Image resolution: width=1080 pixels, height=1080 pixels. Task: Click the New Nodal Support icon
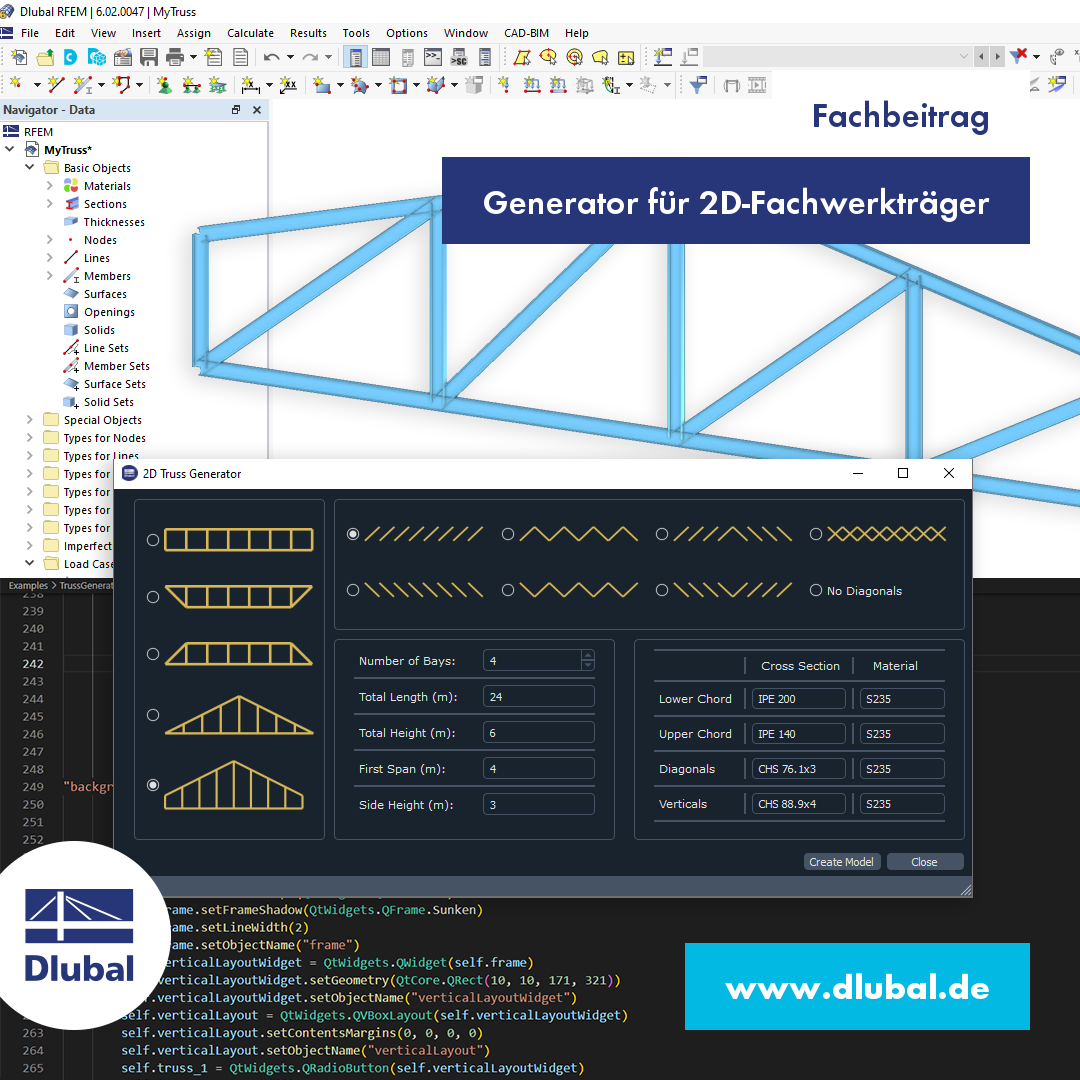click(x=165, y=85)
